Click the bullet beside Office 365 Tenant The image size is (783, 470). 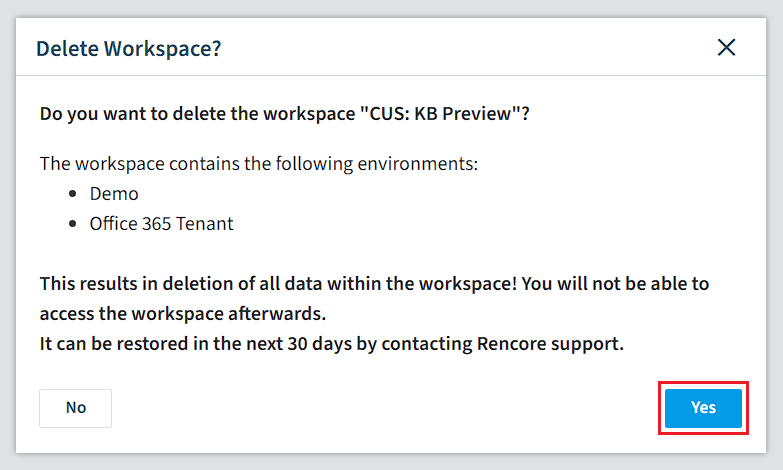73,224
